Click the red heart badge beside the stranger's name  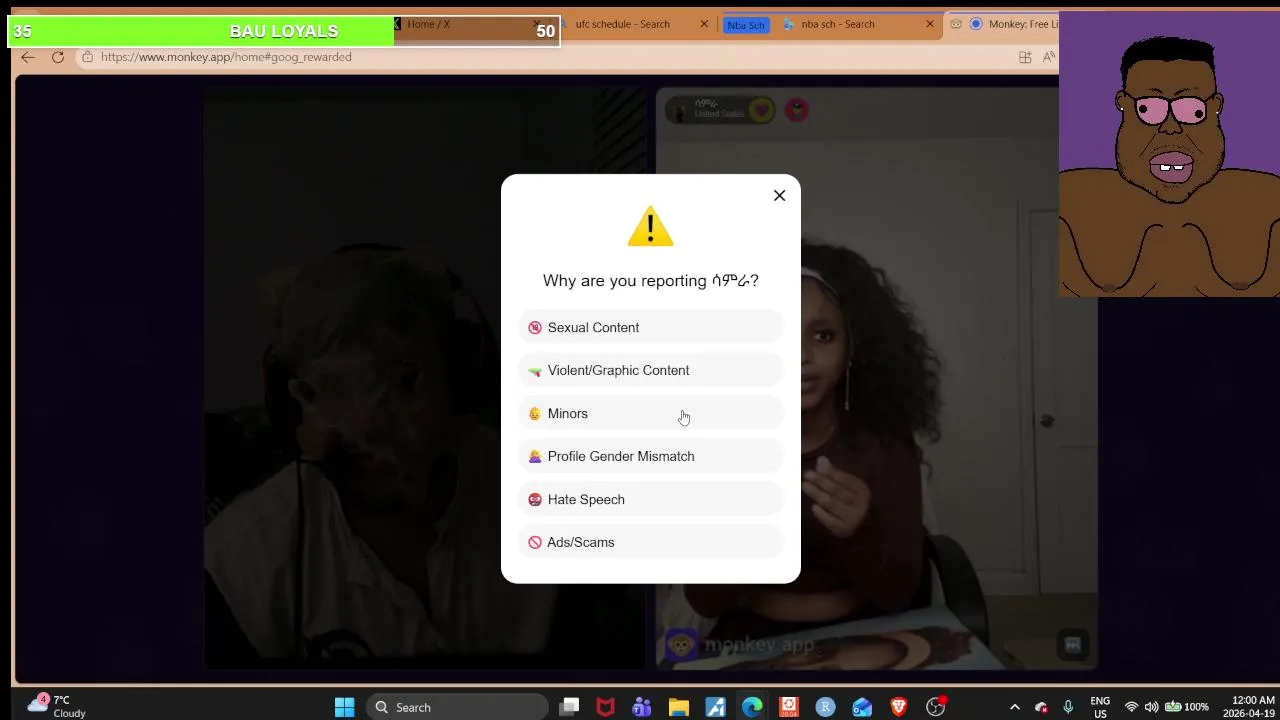click(x=762, y=110)
